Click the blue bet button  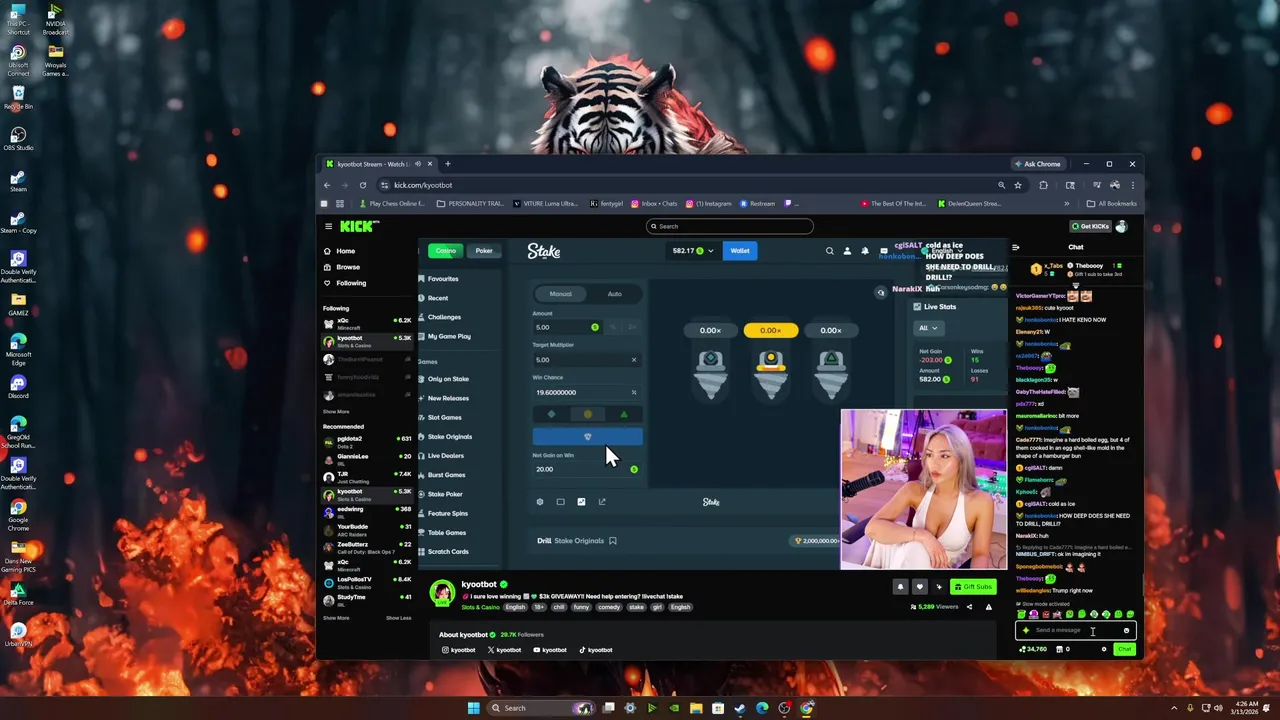(587, 437)
